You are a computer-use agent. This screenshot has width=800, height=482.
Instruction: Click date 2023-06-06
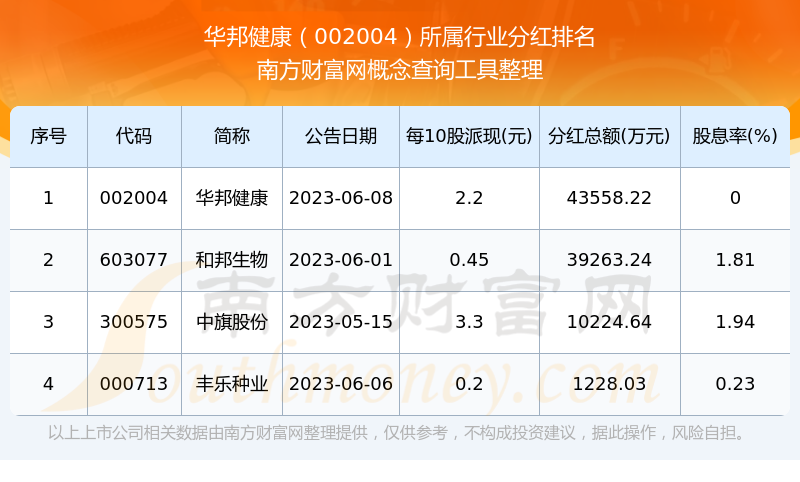[x=341, y=384]
